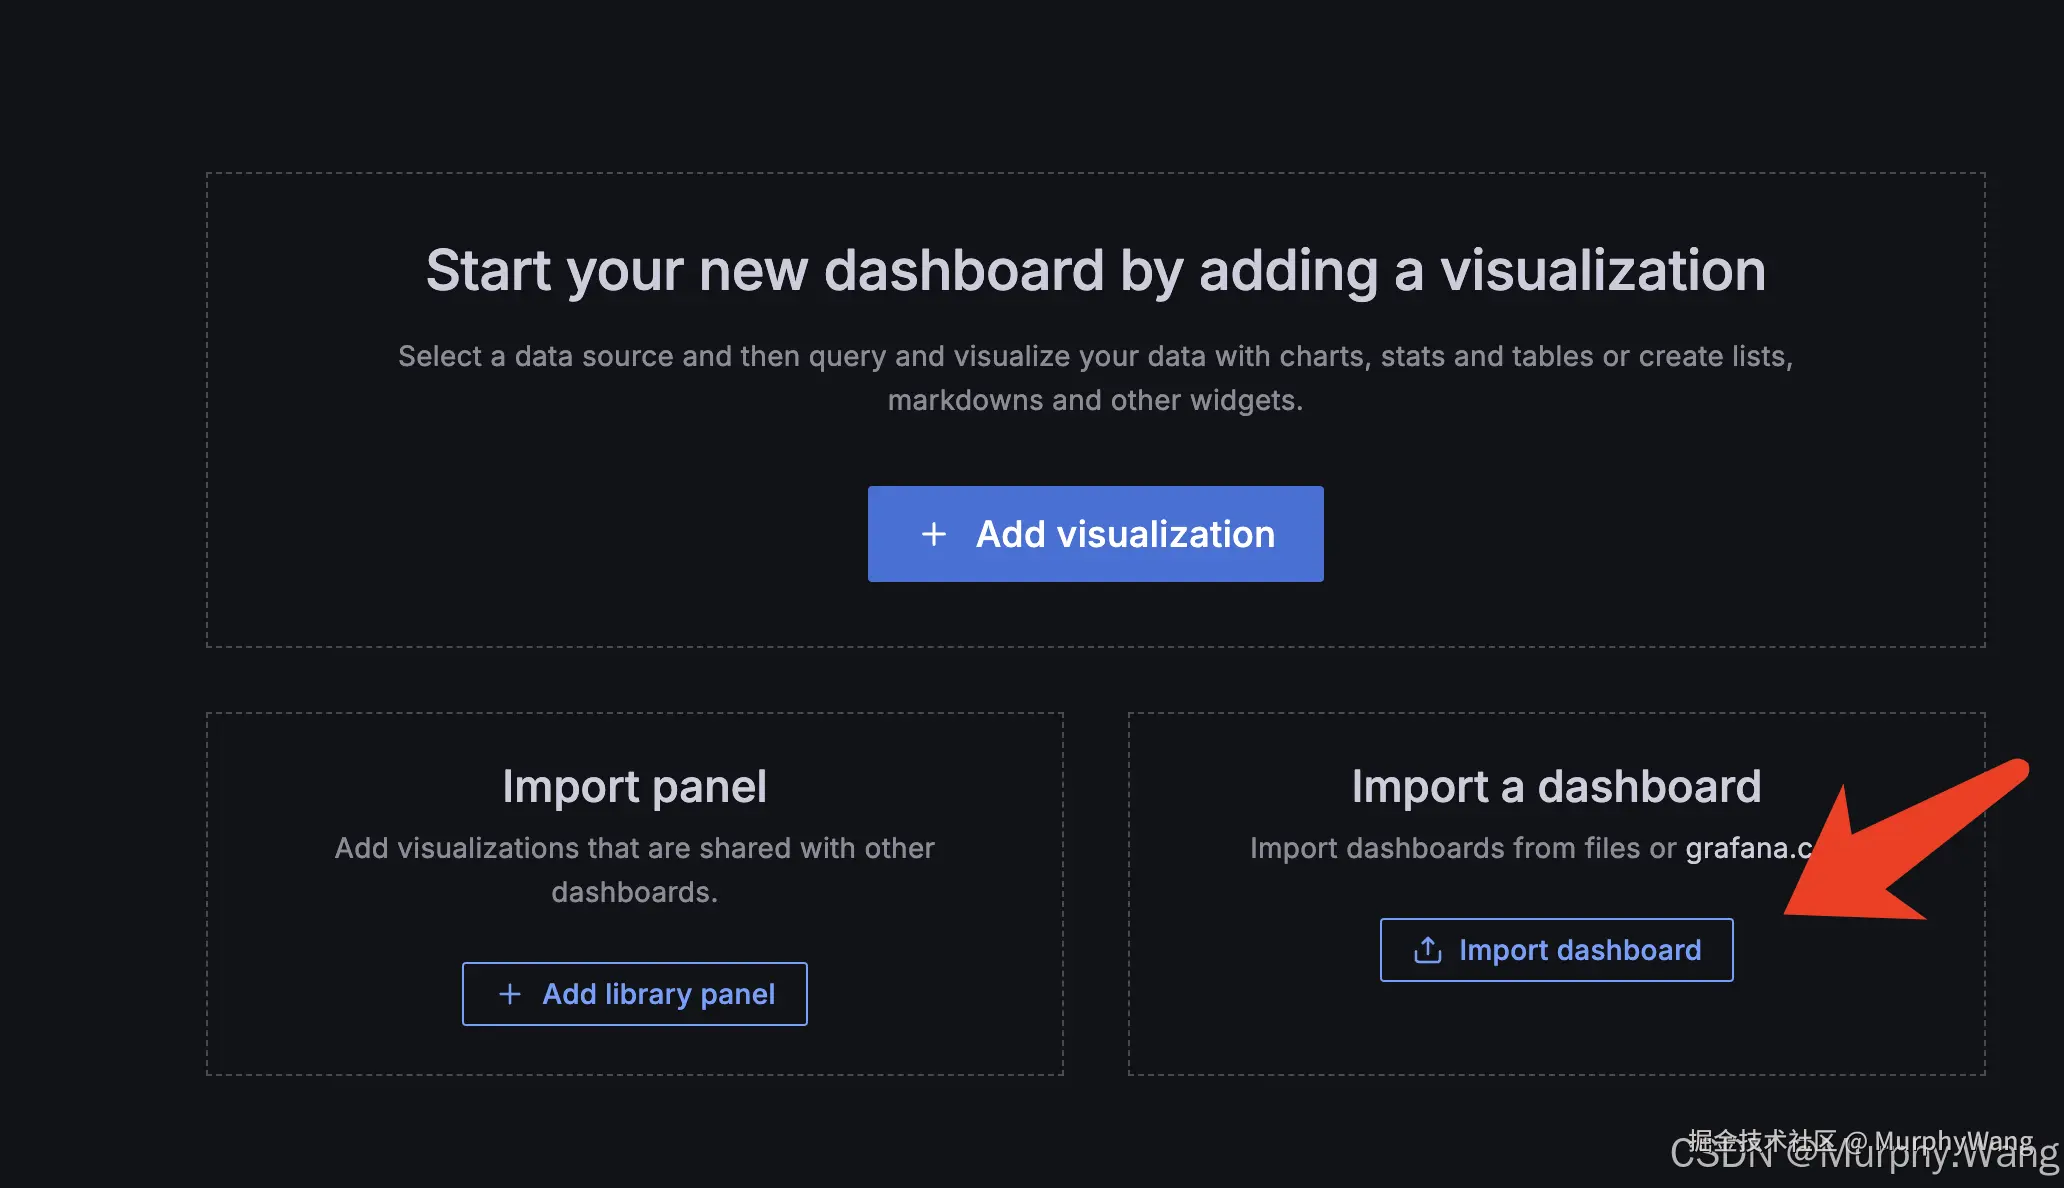Click the 'Add visualizations that are shared' text

point(634,848)
